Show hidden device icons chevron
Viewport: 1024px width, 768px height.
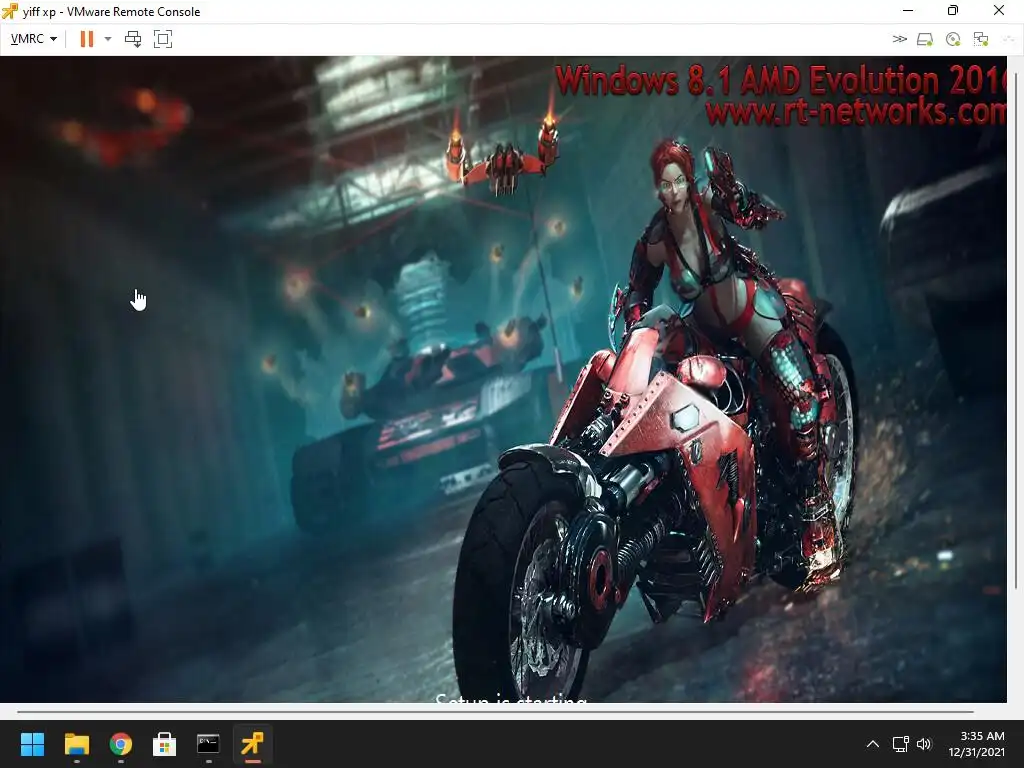(x=899, y=39)
